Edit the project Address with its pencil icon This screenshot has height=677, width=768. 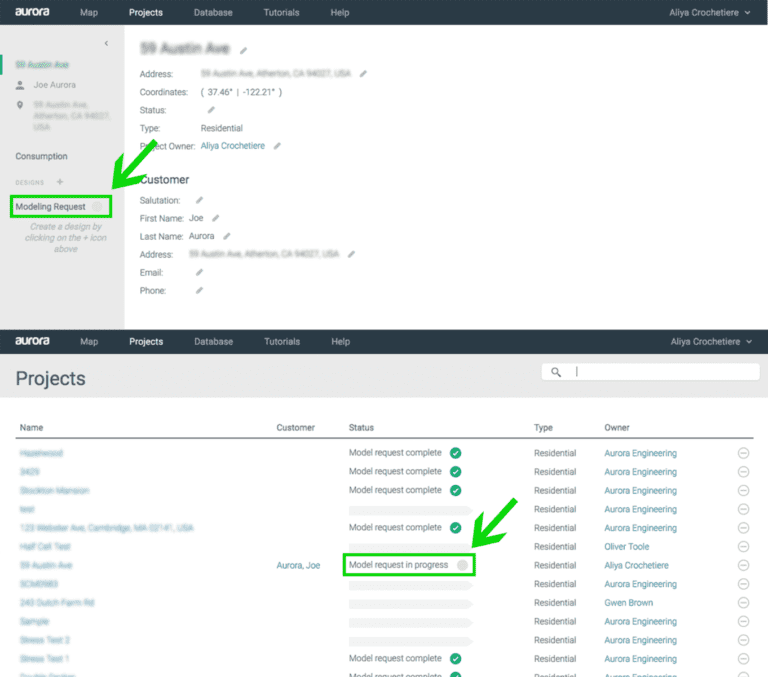coord(363,73)
